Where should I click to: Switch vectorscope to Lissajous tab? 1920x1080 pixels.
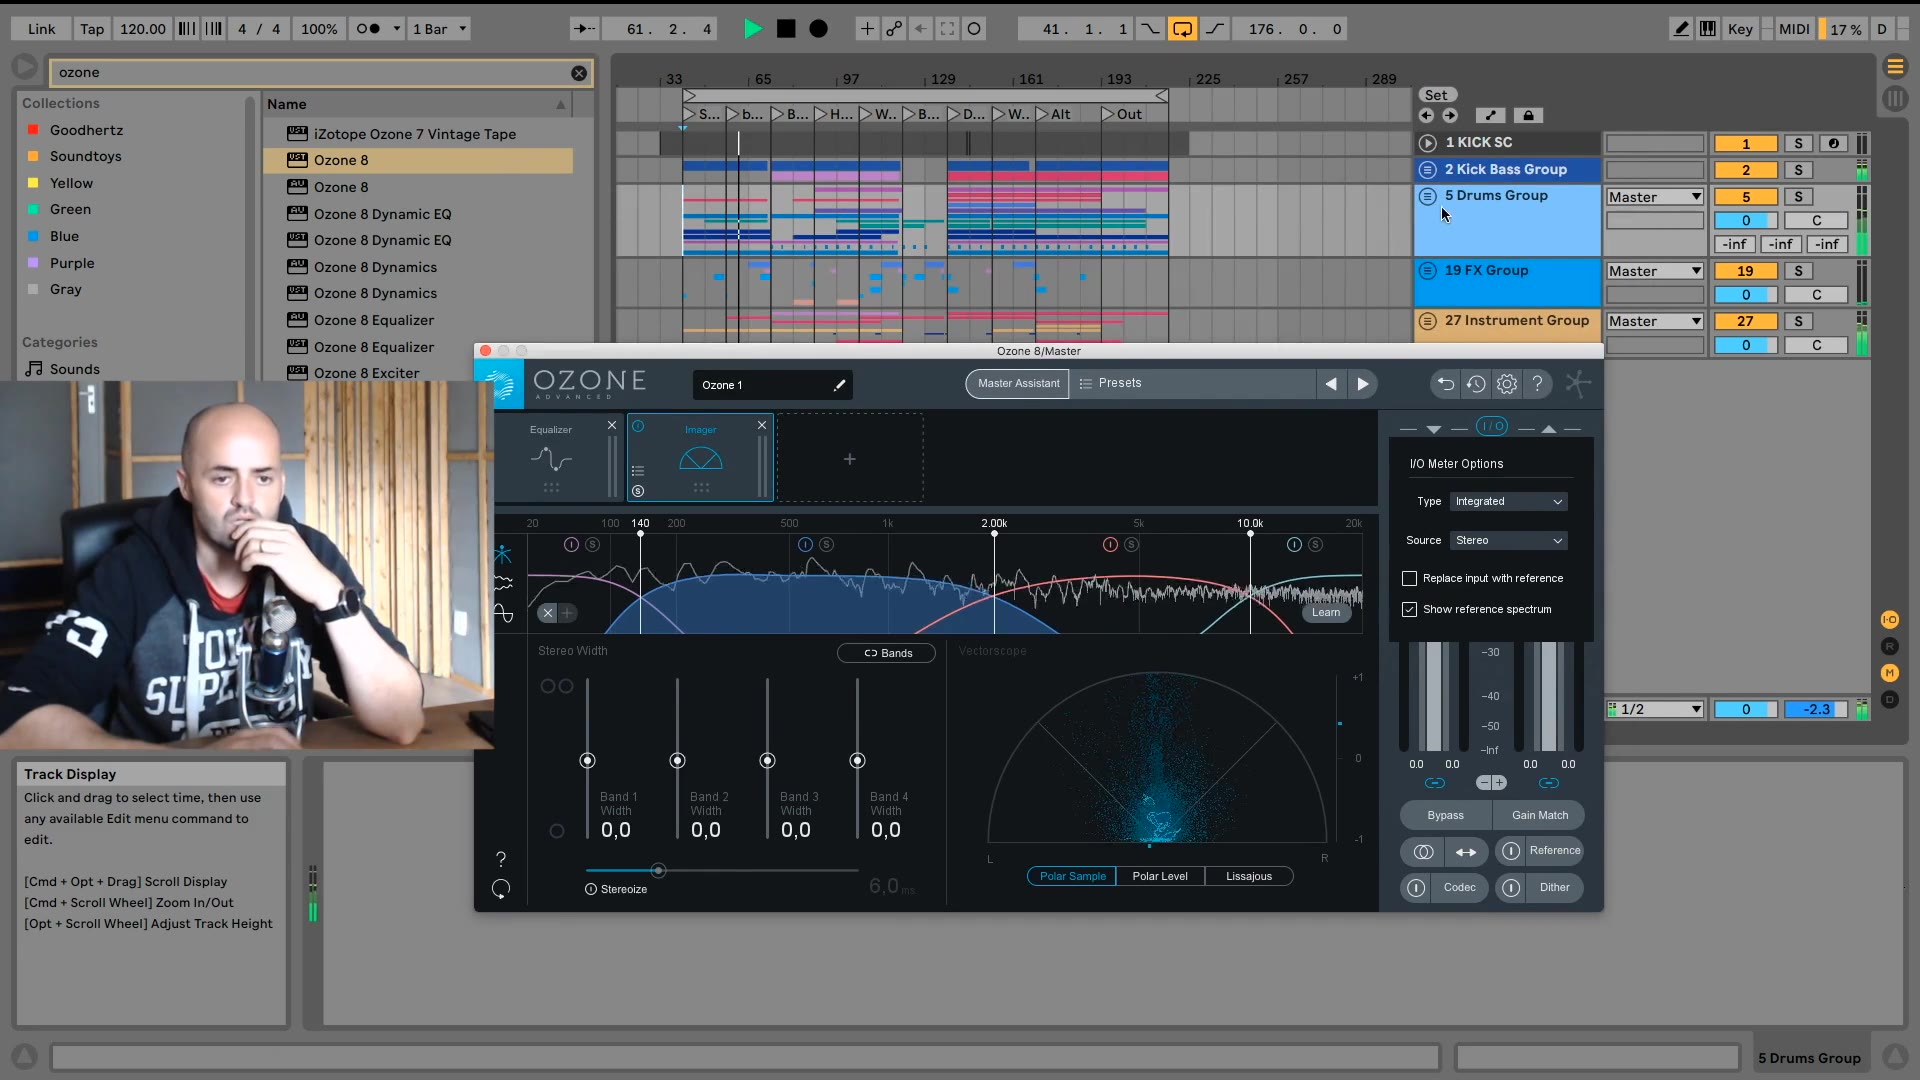[x=1248, y=877]
